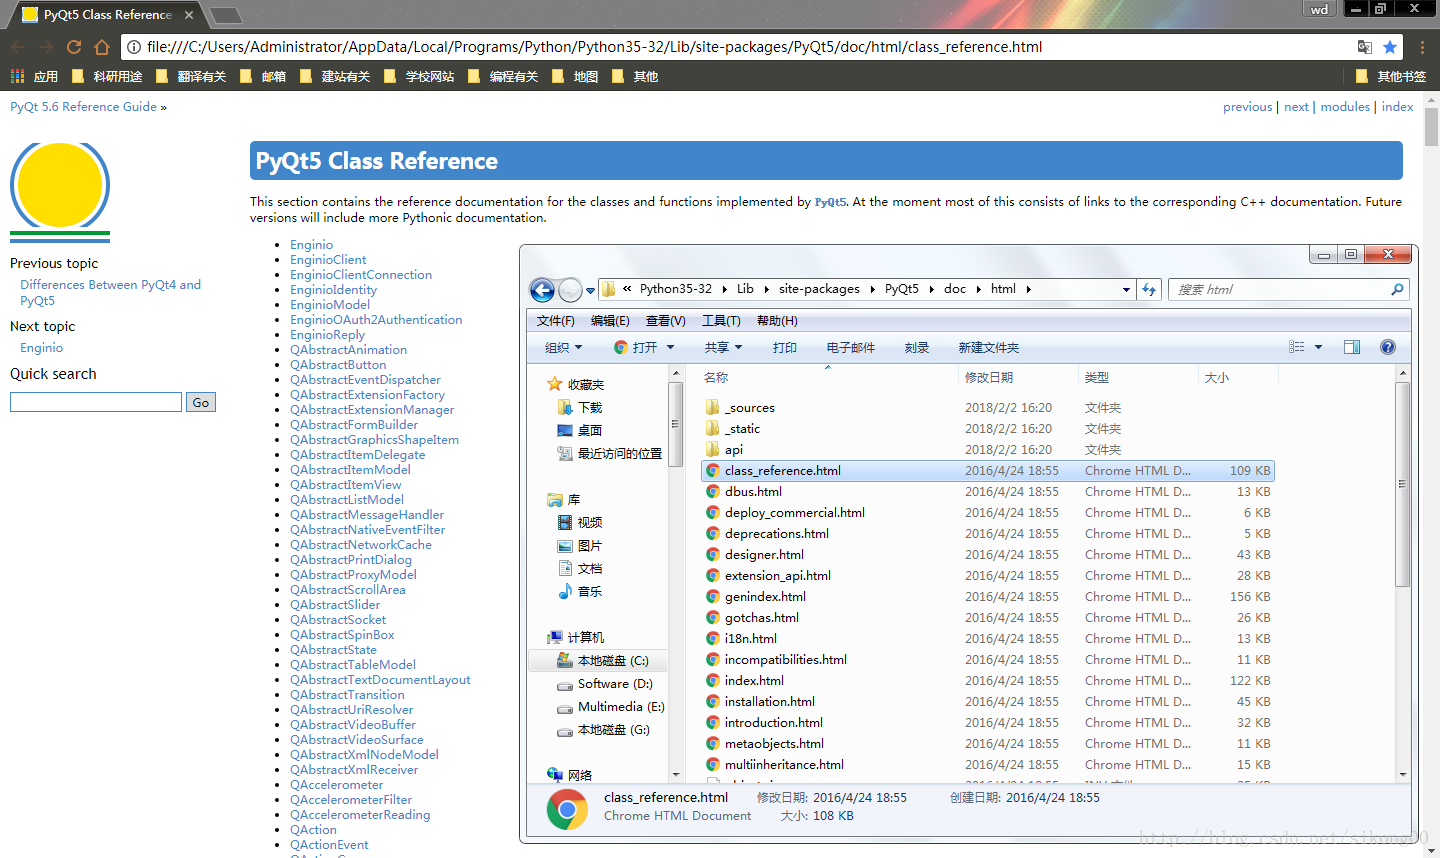Screen dimensions: 1440x858
Task: Open Explorer help question mark icon
Action: tap(1388, 347)
